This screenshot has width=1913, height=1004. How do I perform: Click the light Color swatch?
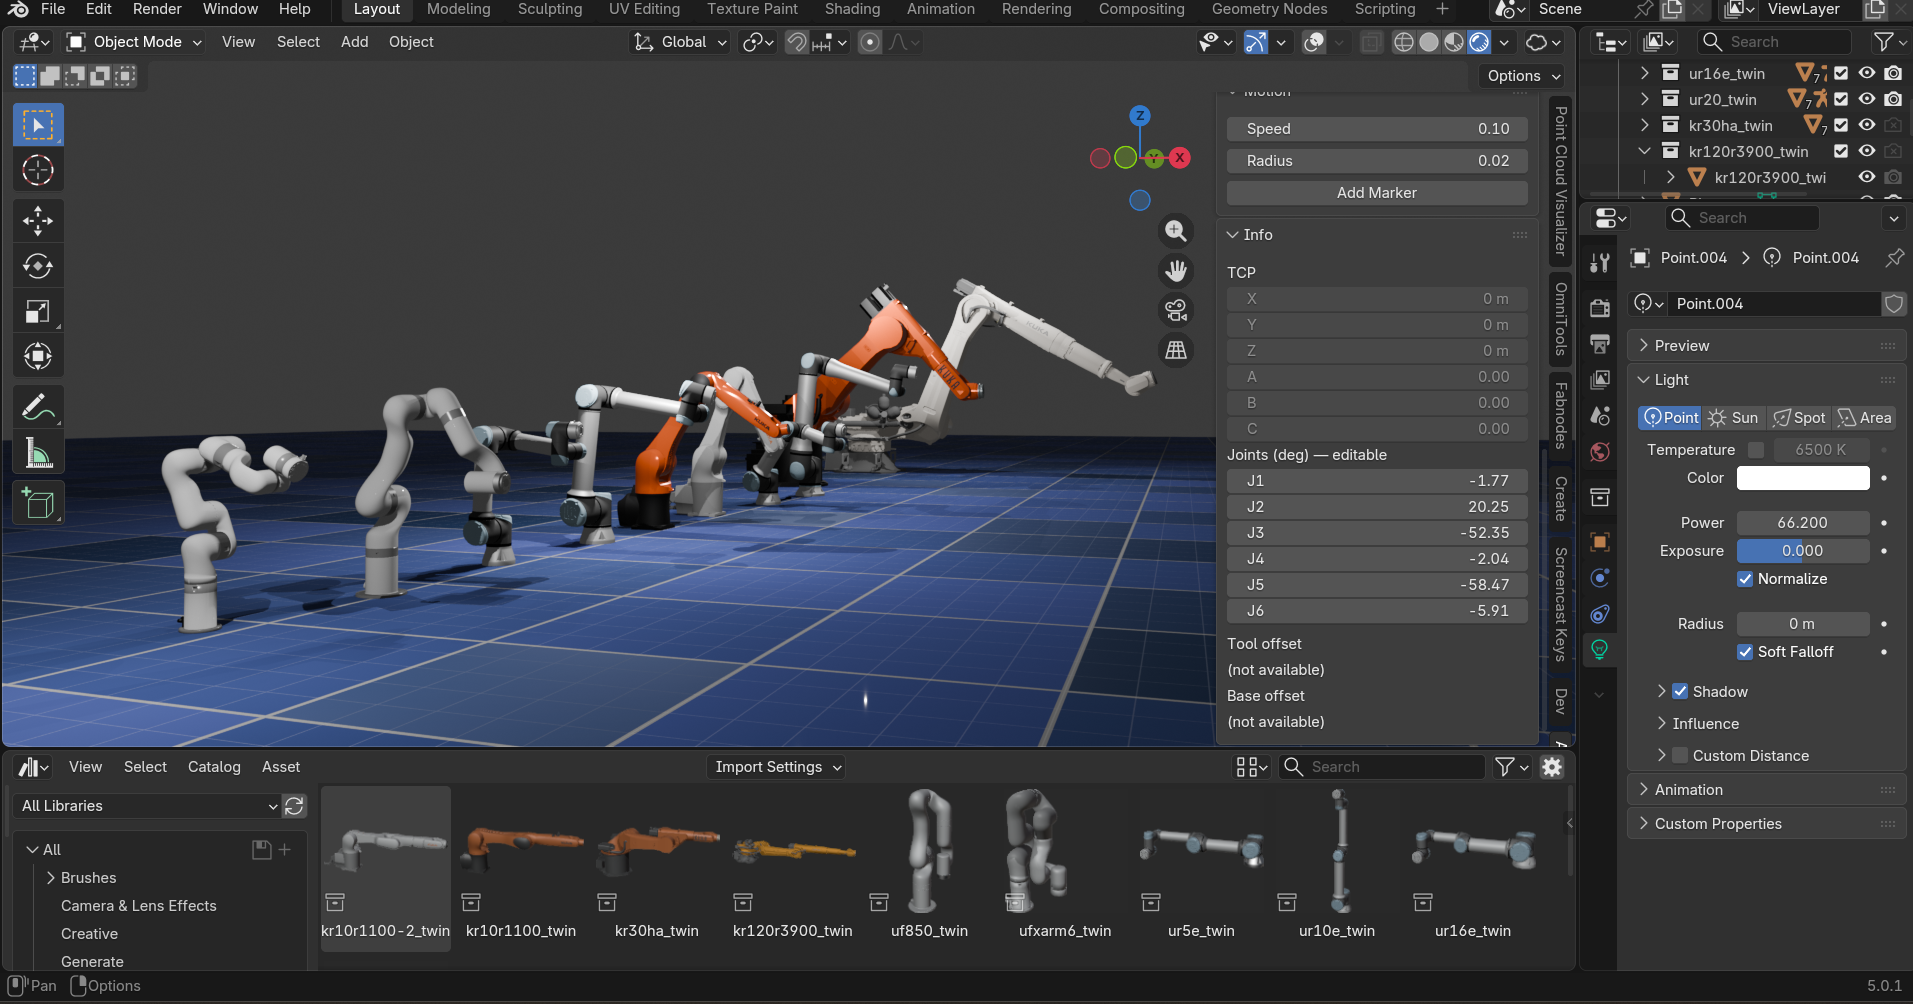[x=1803, y=478]
